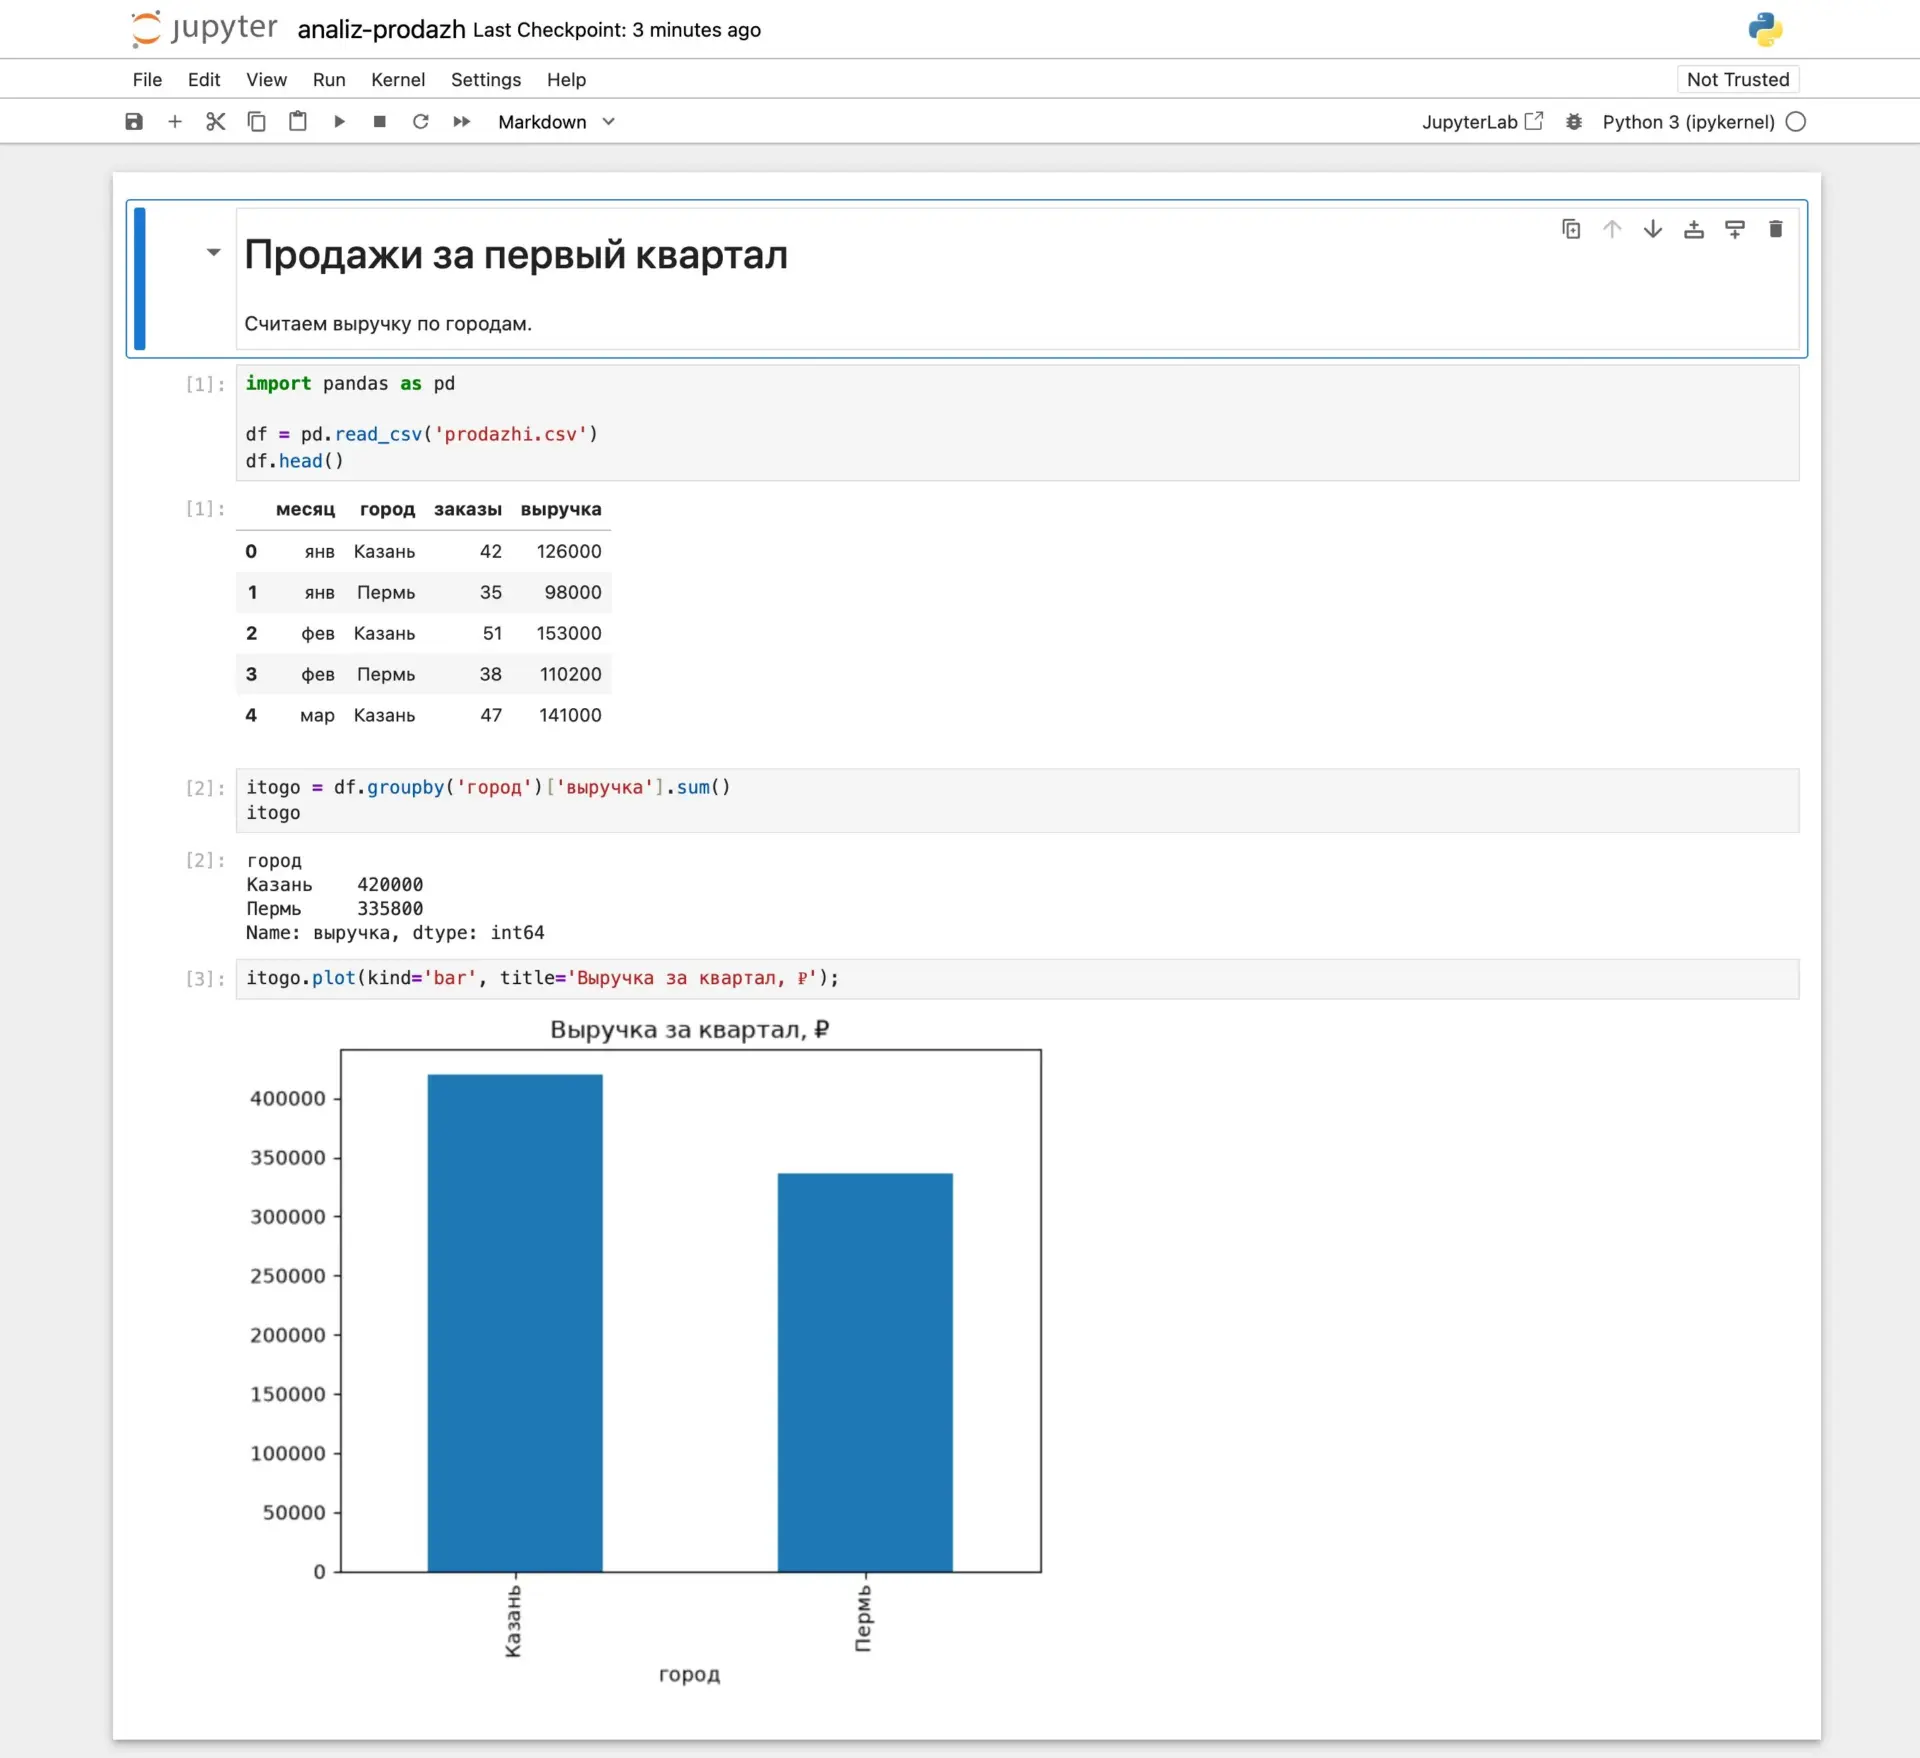Image resolution: width=1920 pixels, height=1758 pixels.
Task: Click the bar chart output image
Action: 644,1350
